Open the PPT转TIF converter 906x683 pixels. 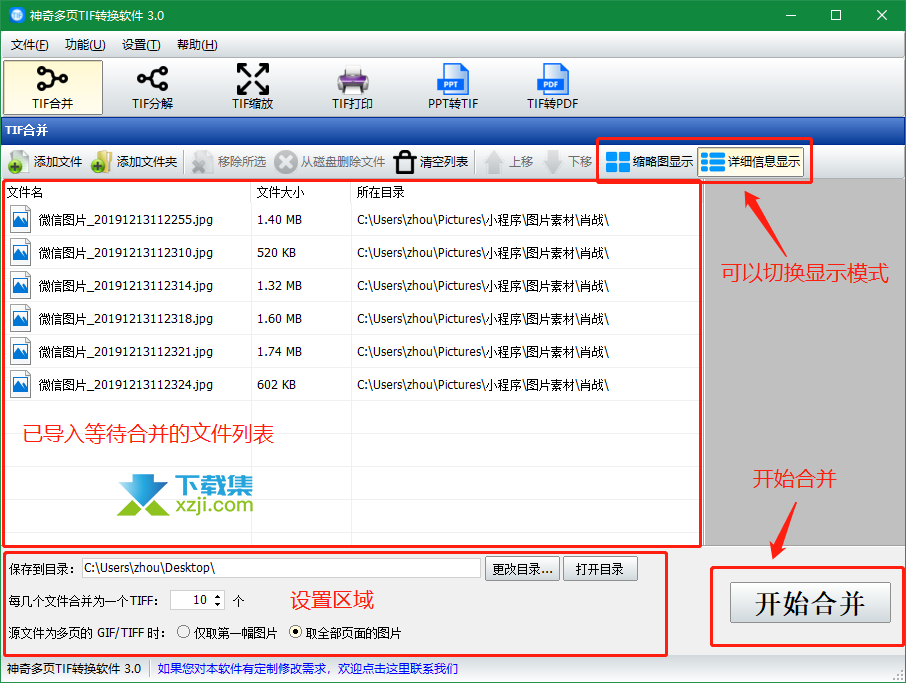[x=452, y=87]
